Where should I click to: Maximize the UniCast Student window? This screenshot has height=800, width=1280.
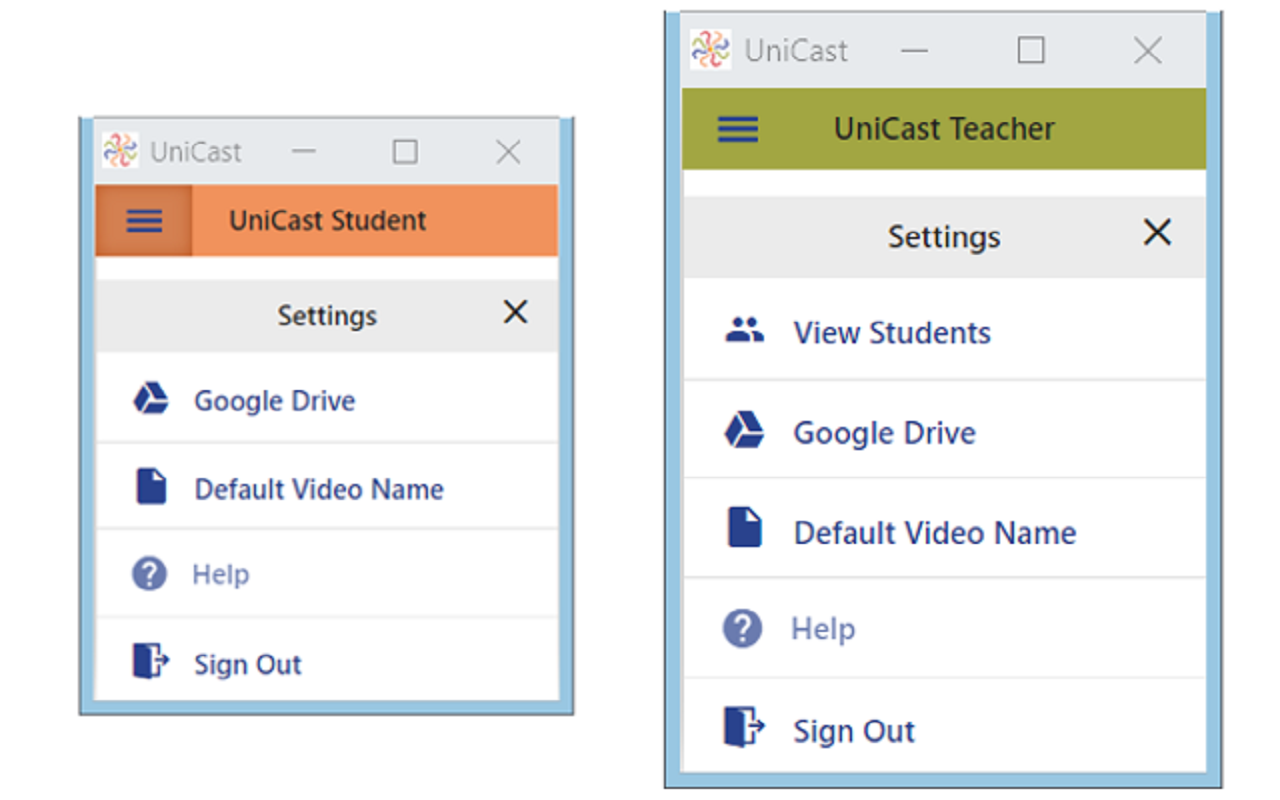405,152
